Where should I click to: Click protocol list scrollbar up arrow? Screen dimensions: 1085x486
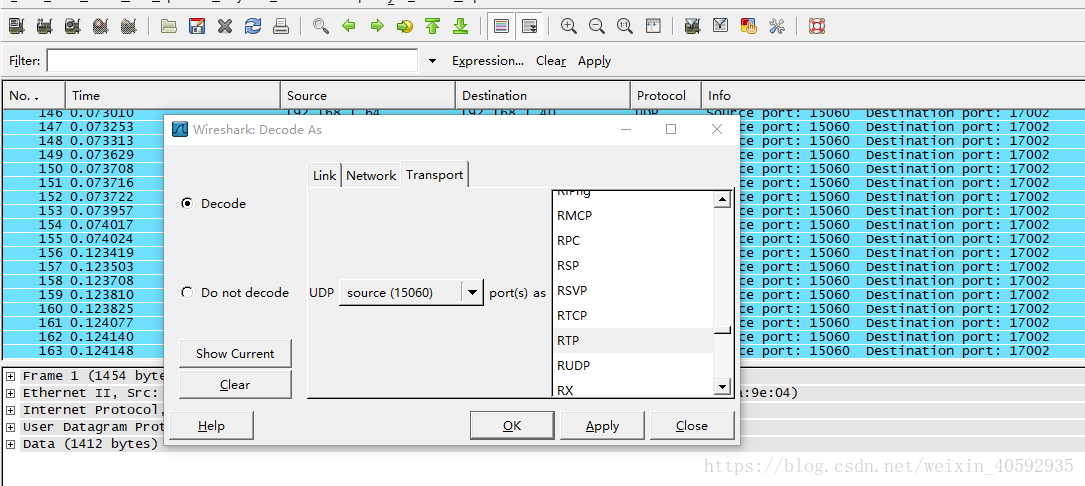(x=722, y=200)
